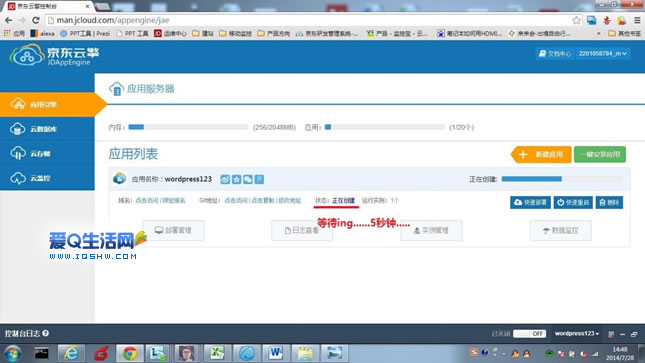The height and width of the screenshot is (363, 645).
Task: Open the PPT工具 | Prezi bookmark
Action: click(85, 33)
